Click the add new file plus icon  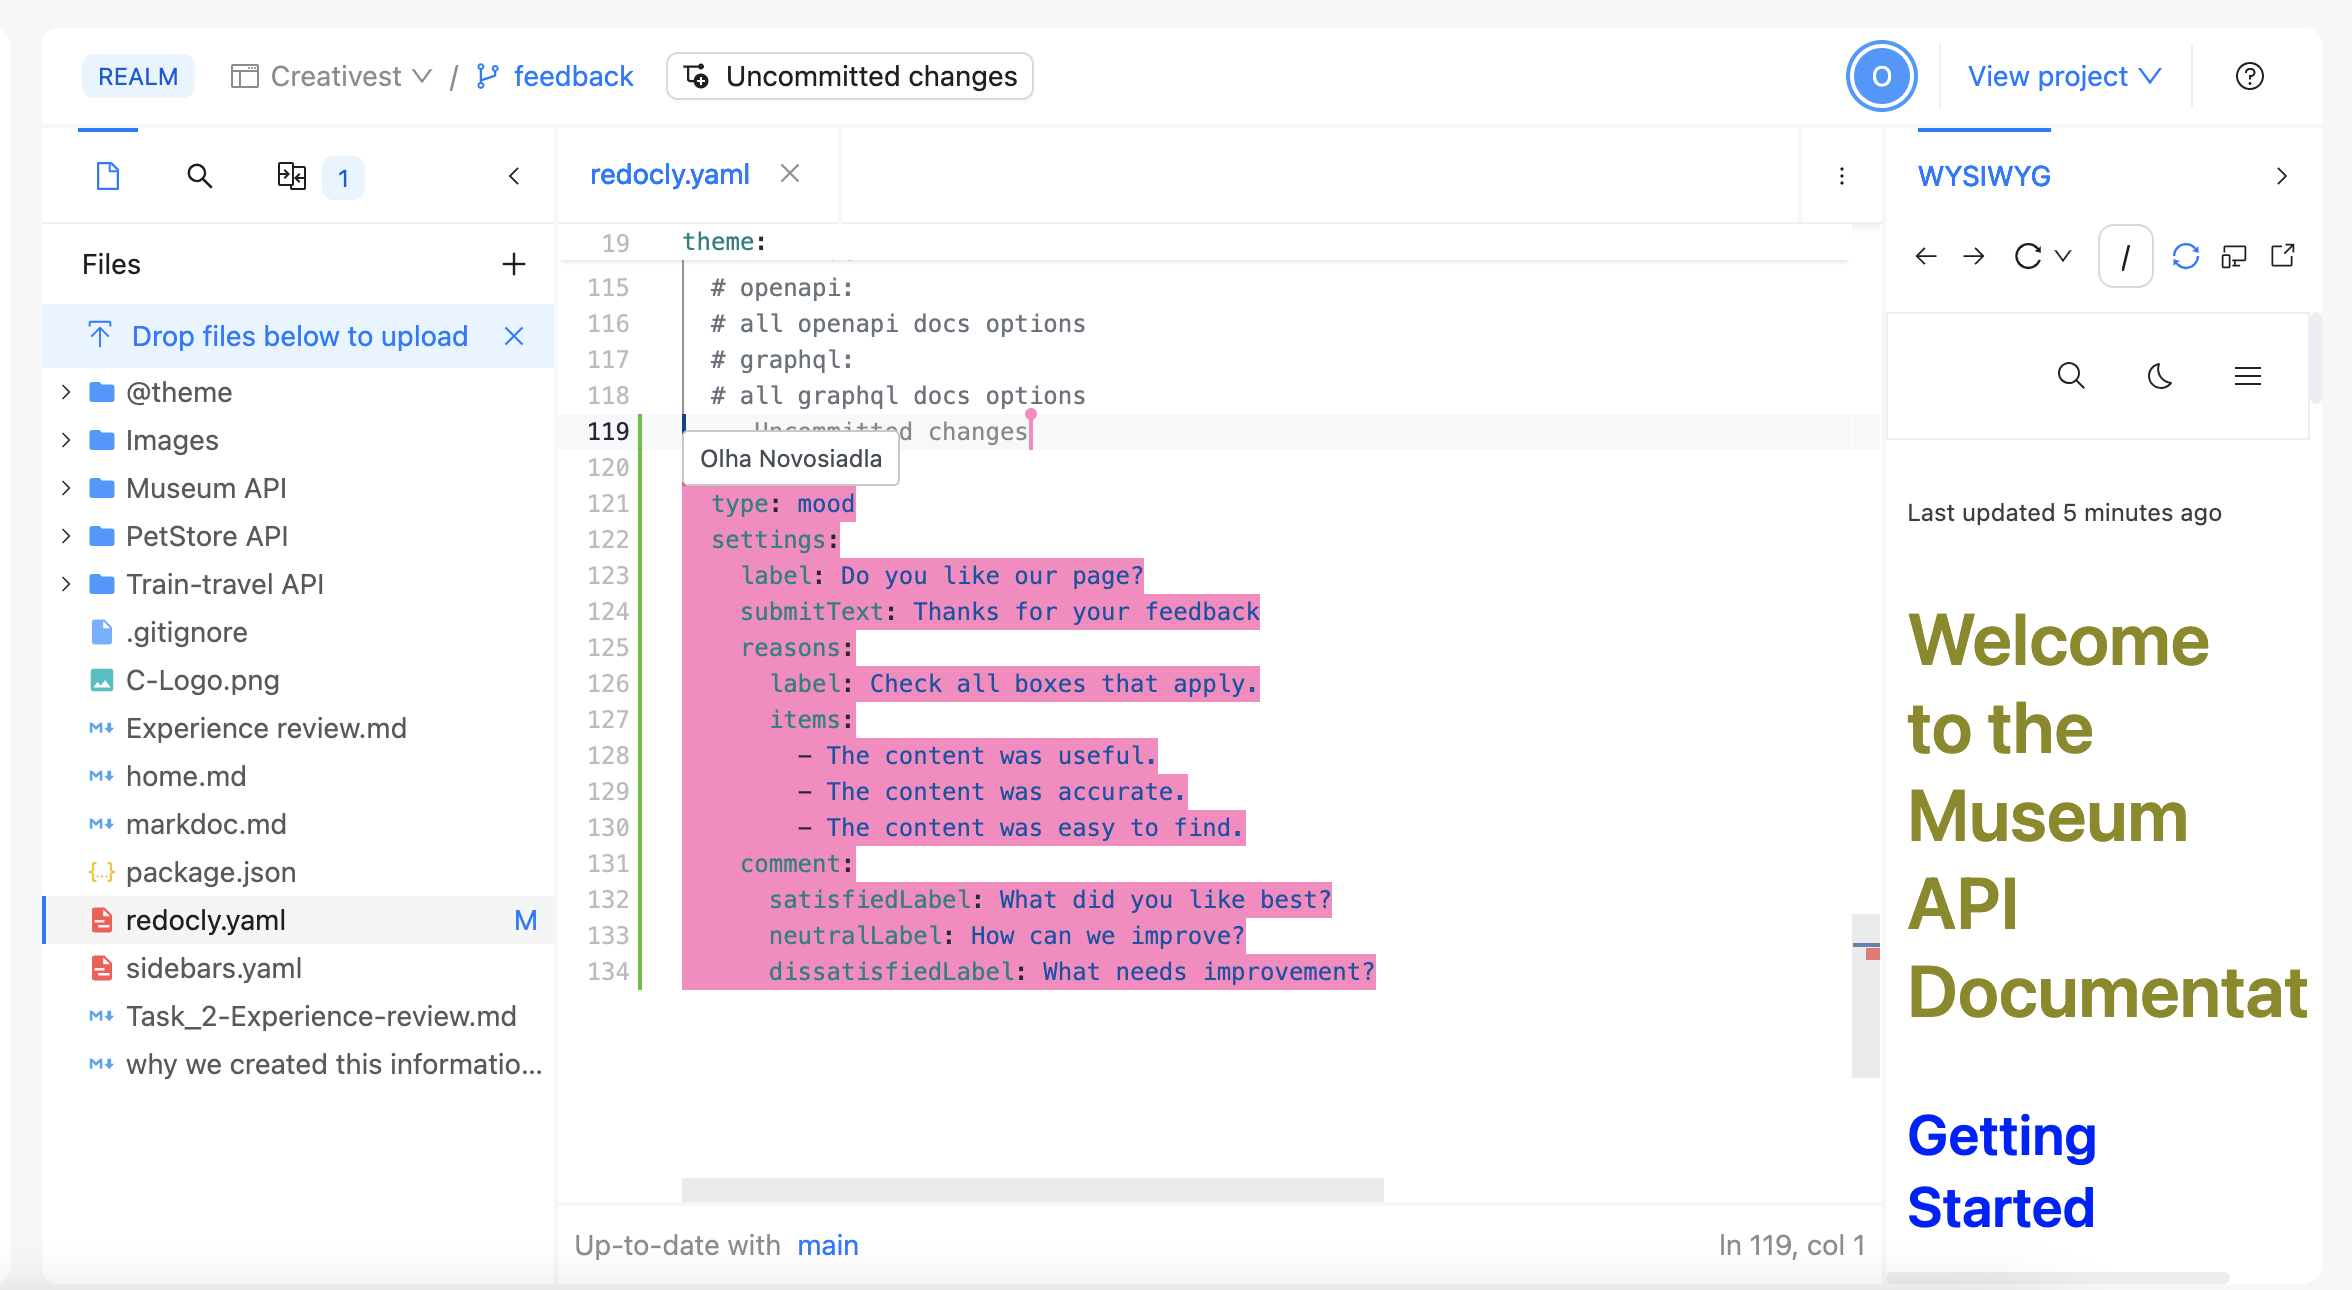click(x=513, y=264)
